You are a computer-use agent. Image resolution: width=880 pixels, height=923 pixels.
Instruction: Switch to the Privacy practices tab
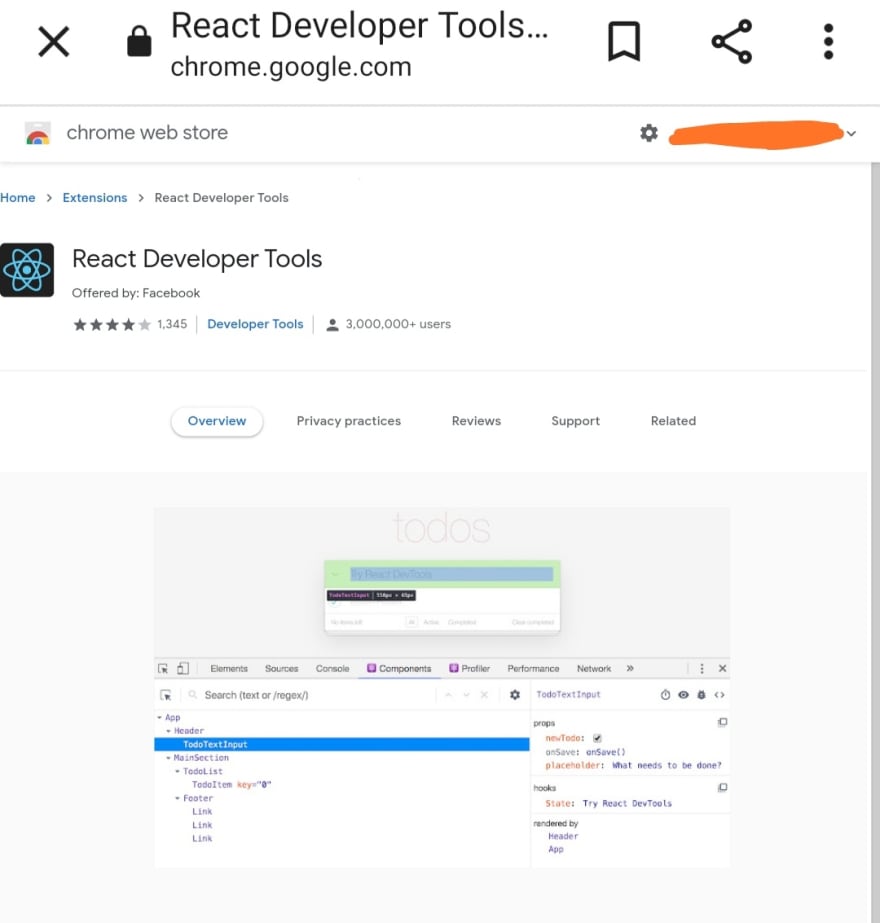point(348,421)
